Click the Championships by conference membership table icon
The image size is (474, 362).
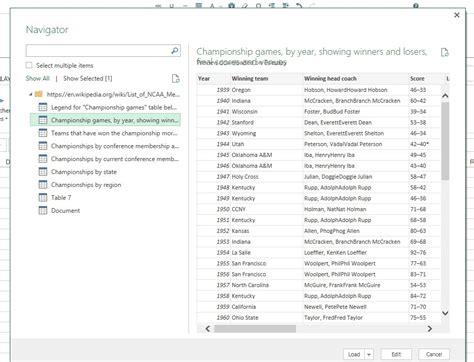43,146
